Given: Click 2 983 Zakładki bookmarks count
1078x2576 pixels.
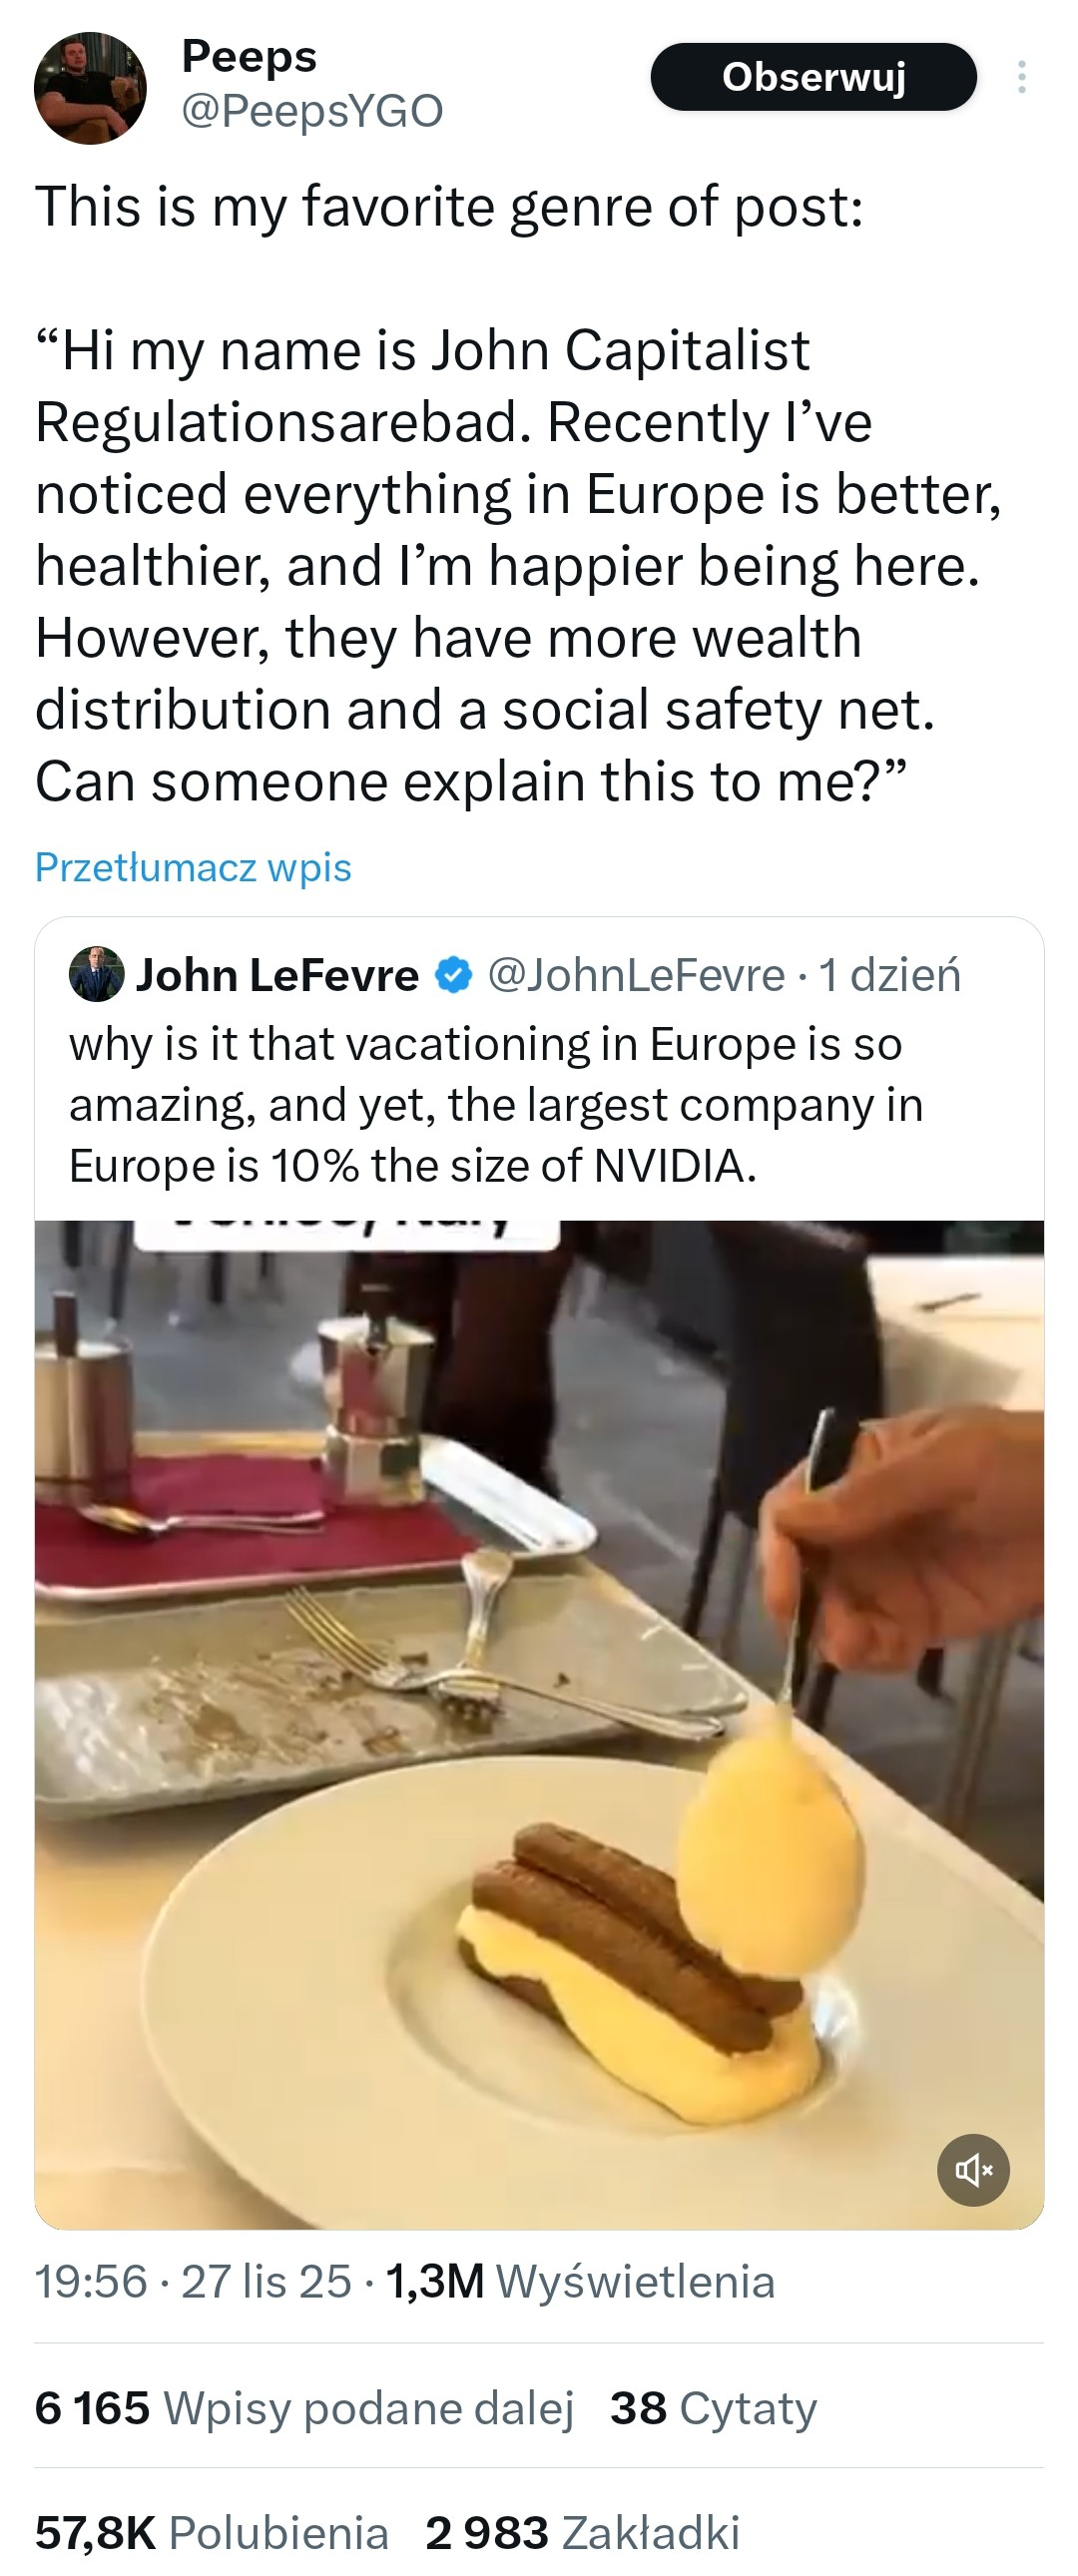Looking at the screenshot, I should tap(582, 2532).
